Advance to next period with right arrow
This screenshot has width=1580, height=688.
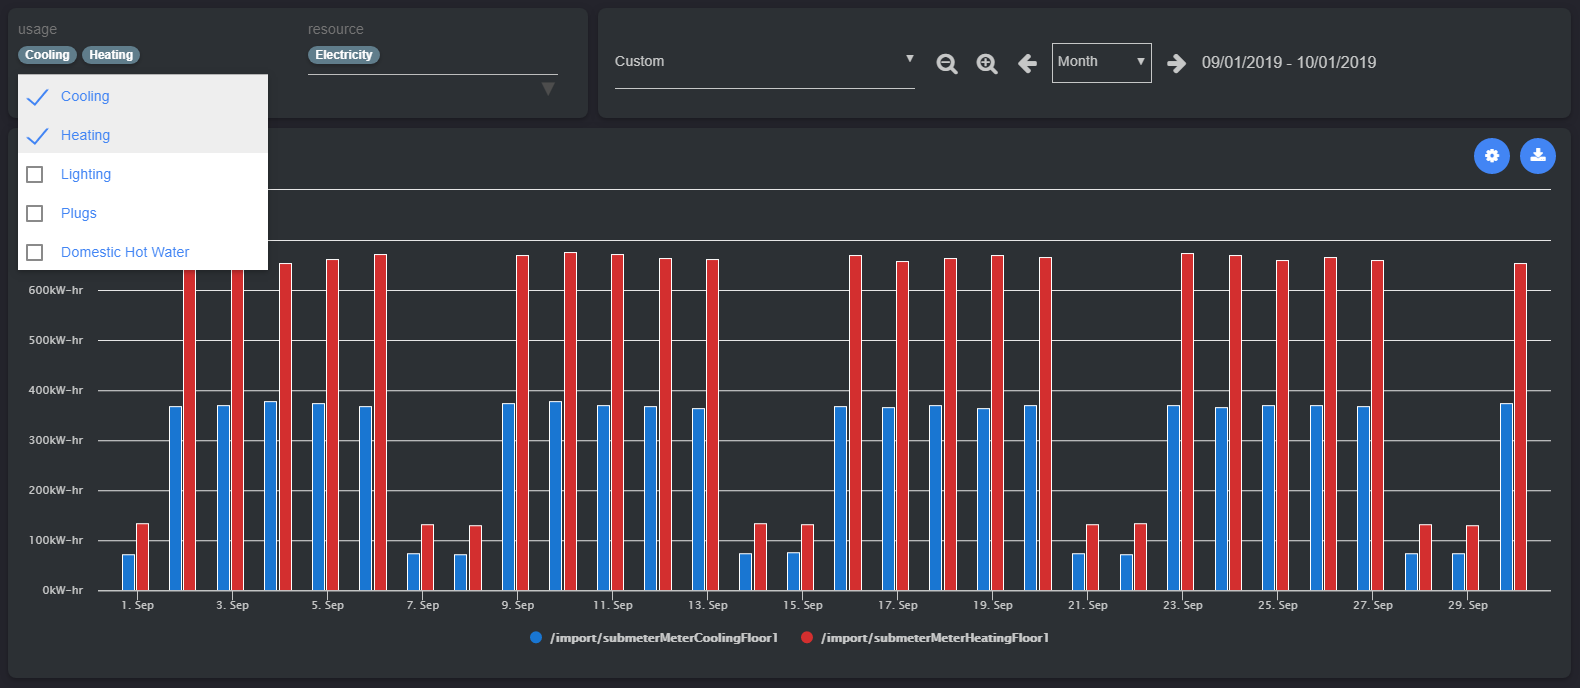click(1177, 64)
